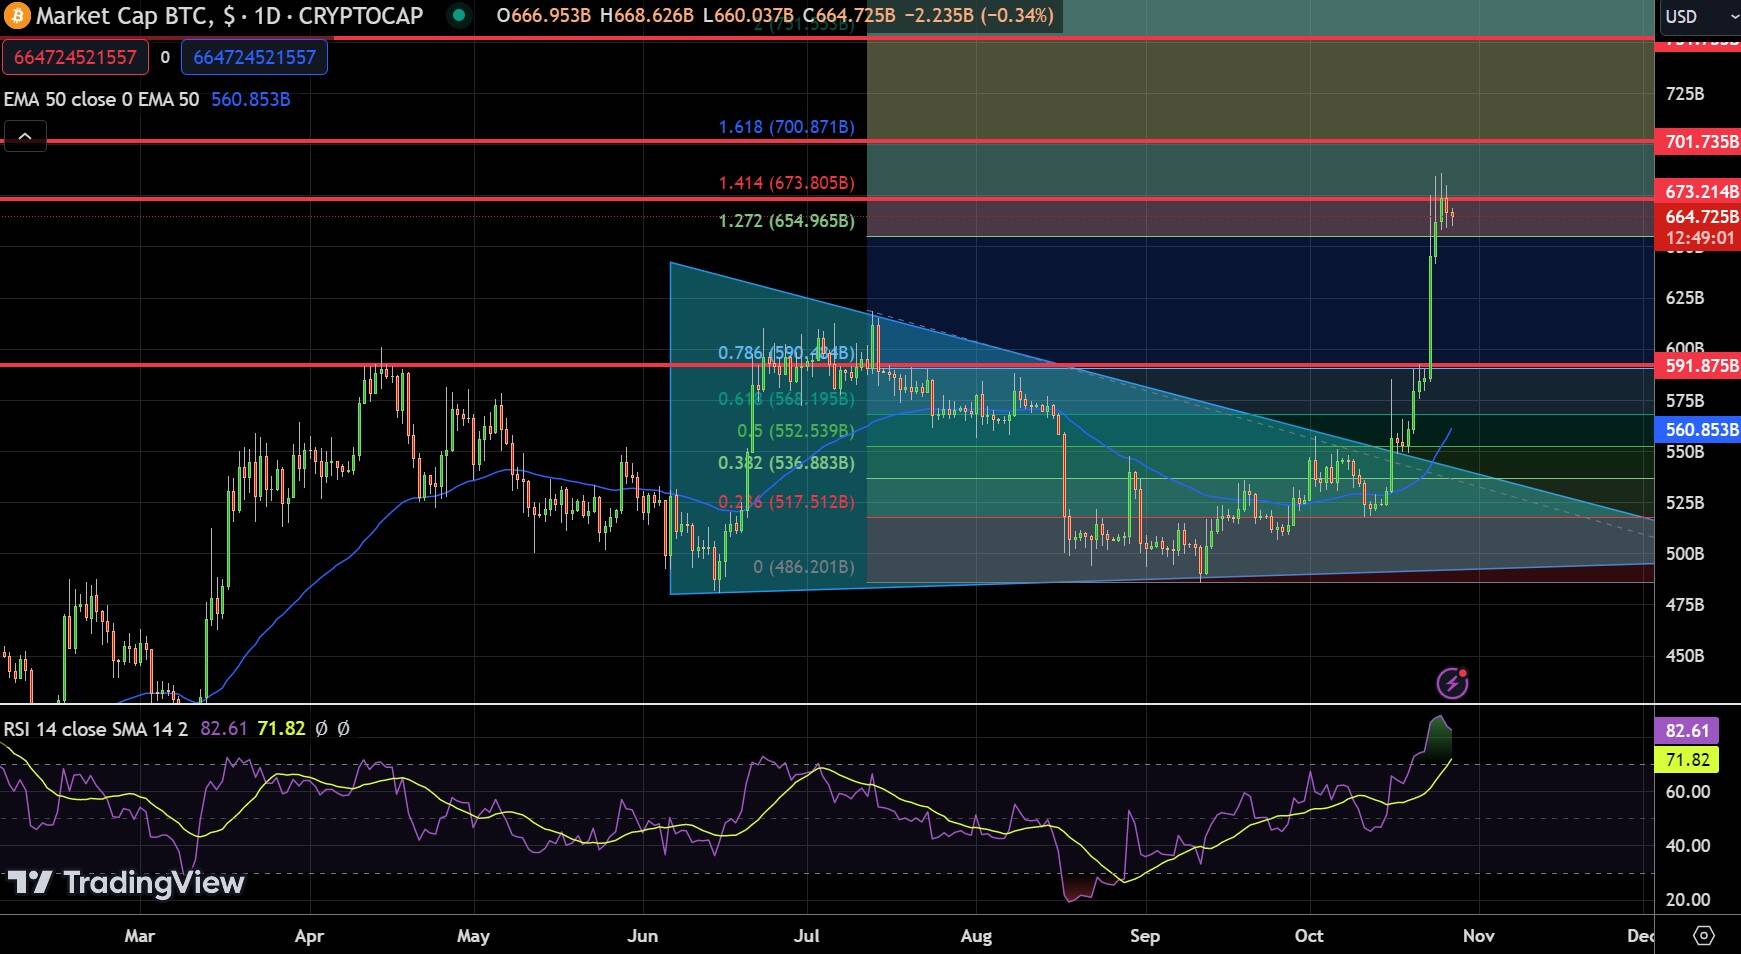1741x954 pixels.
Task: Click the blue buy price box 664724521557
Action: 254,57
